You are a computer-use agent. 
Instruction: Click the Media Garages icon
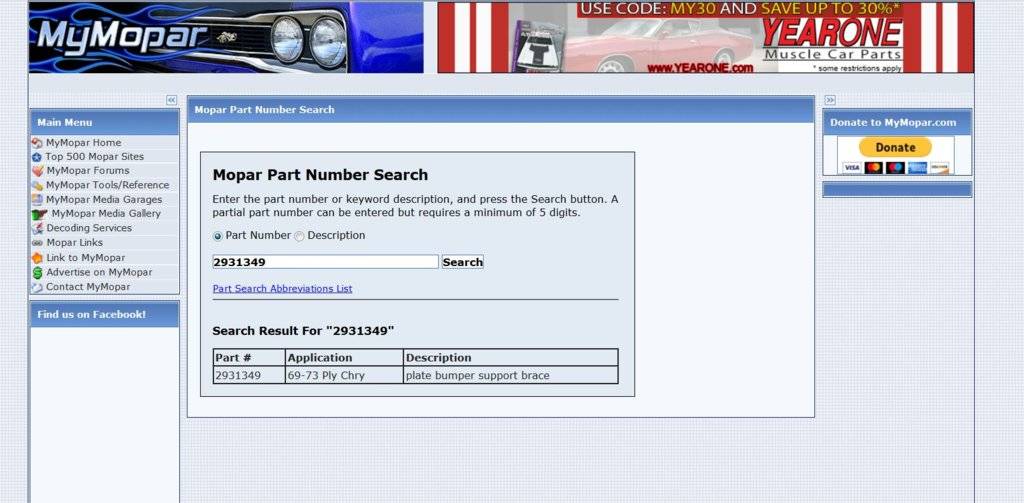pos(37,200)
